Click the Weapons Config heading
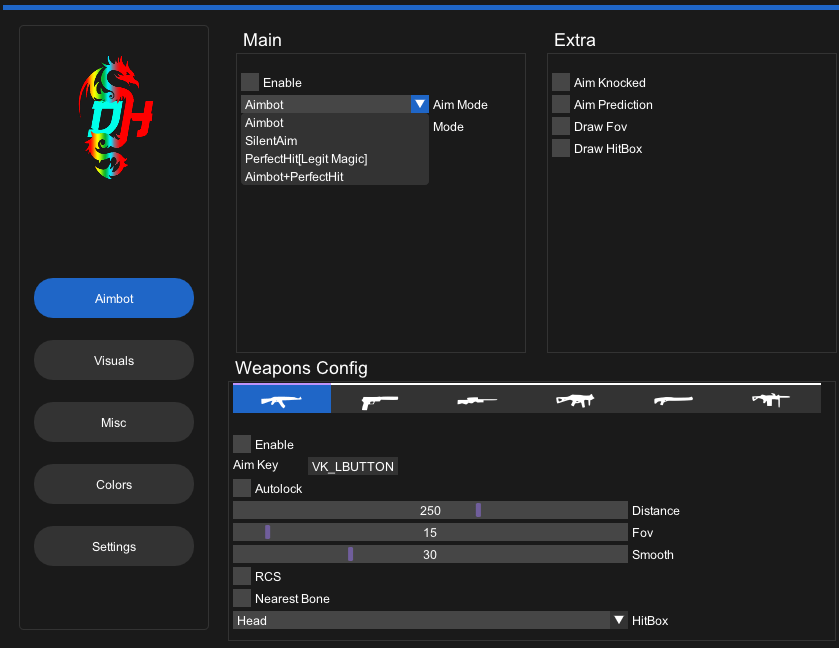This screenshot has width=839, height=648. tap(301, 368)
